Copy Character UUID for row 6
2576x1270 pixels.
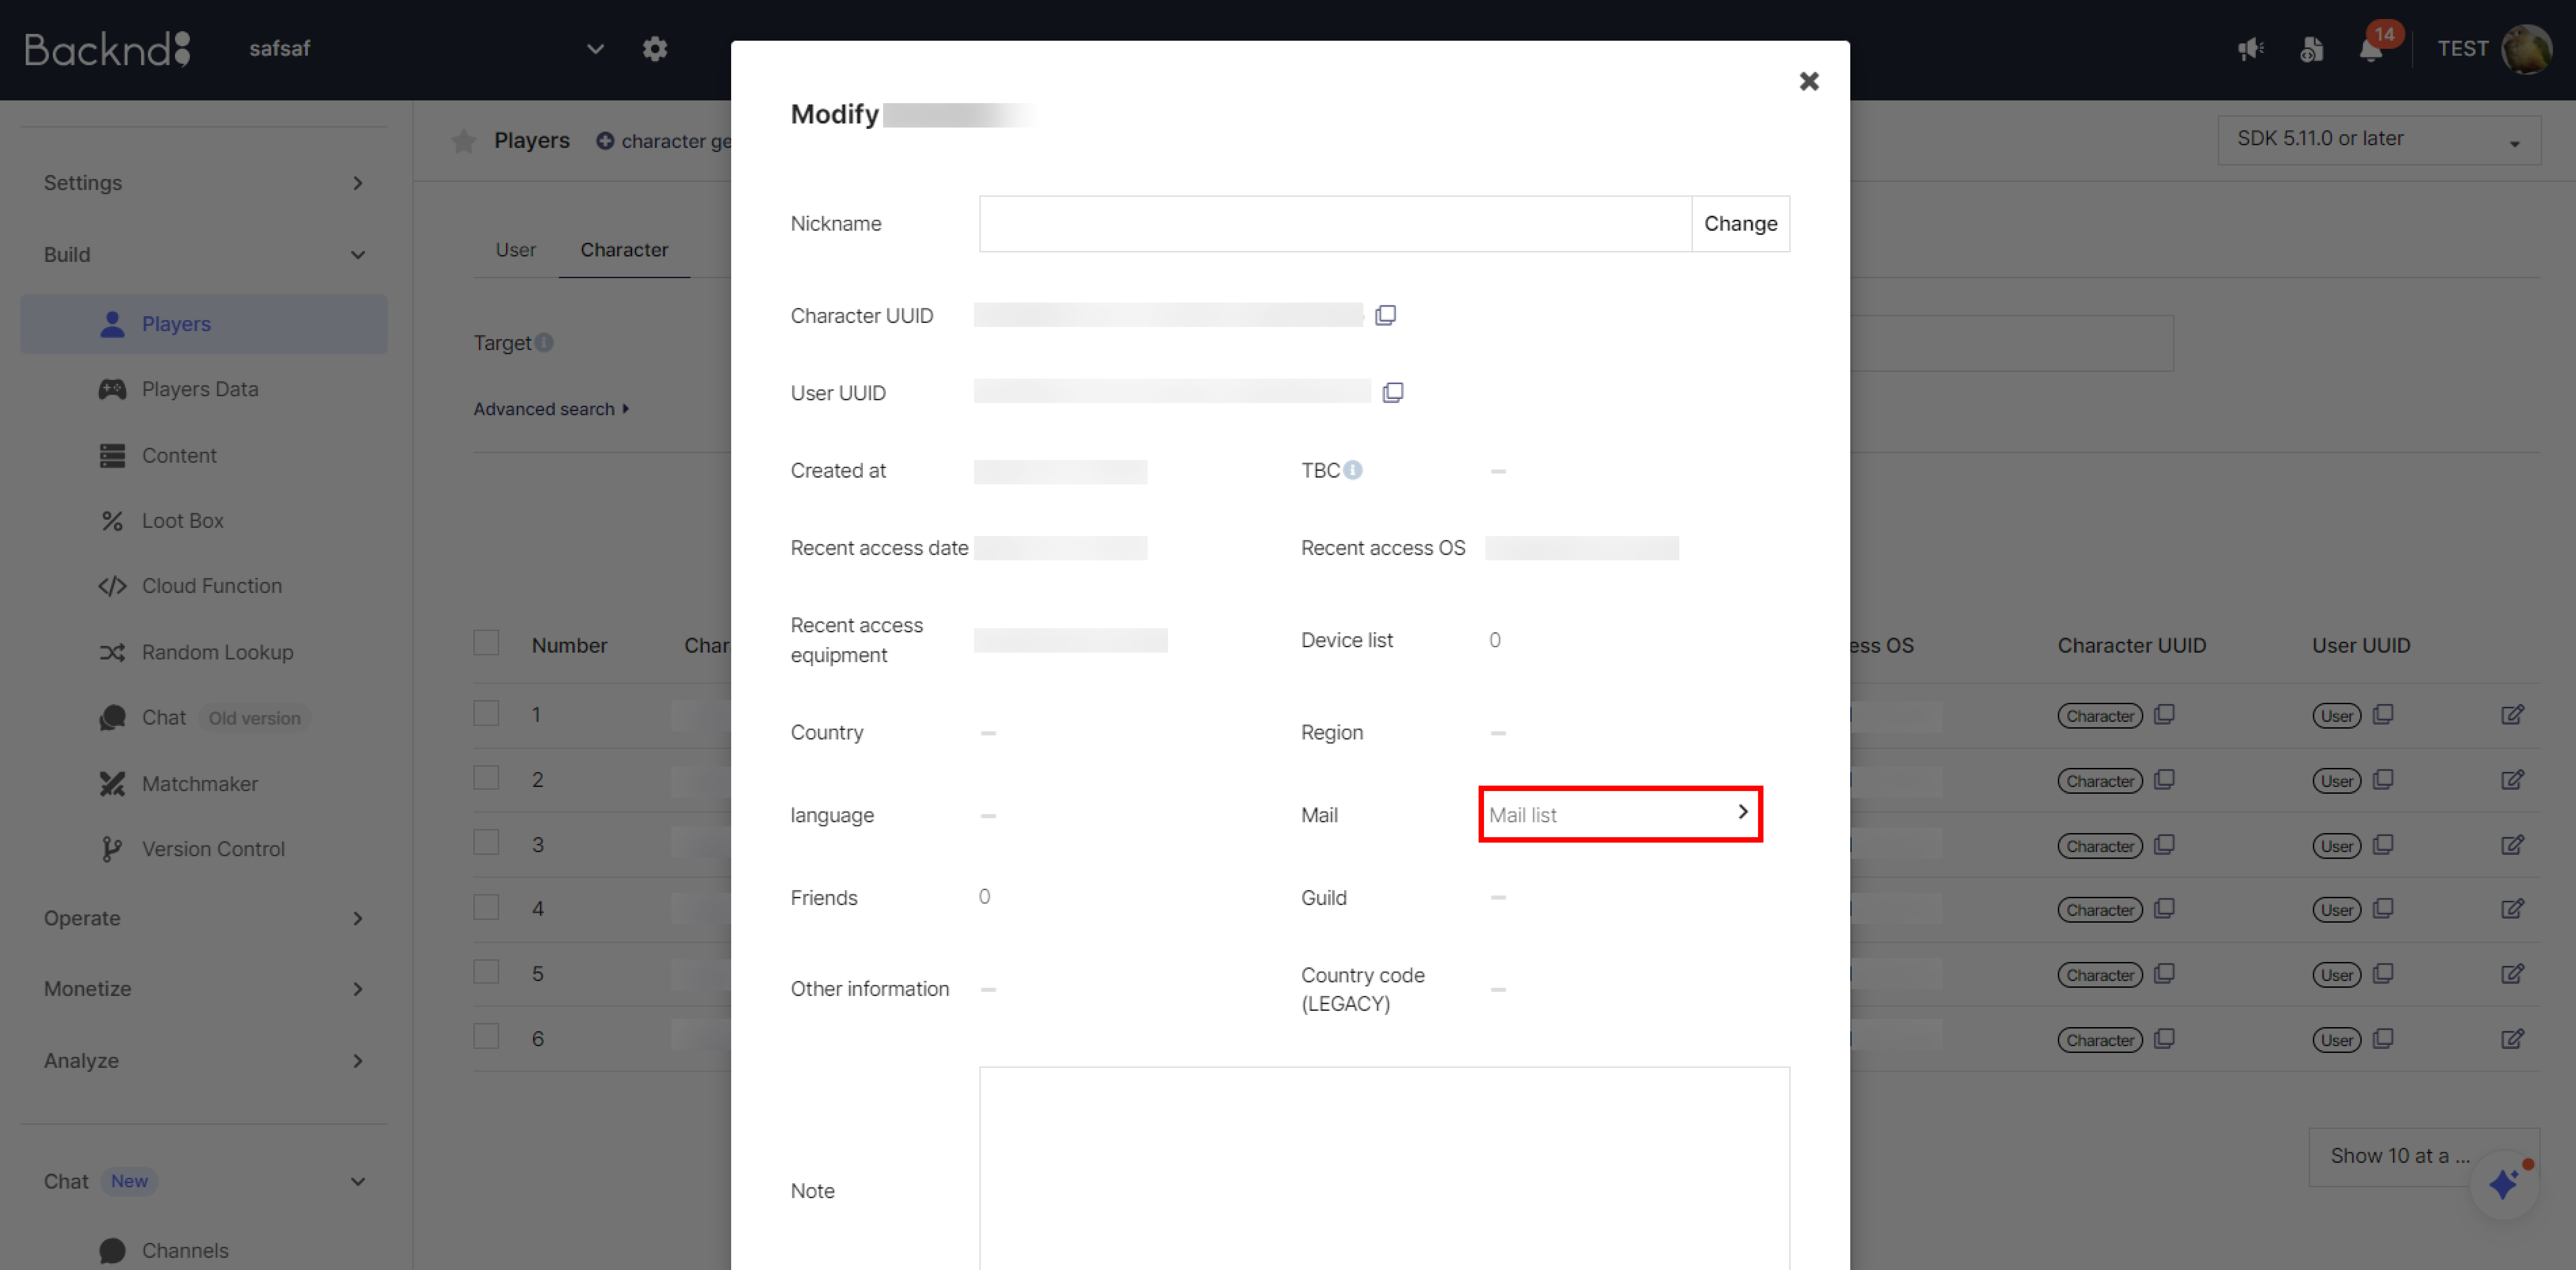point(2164,1039)
